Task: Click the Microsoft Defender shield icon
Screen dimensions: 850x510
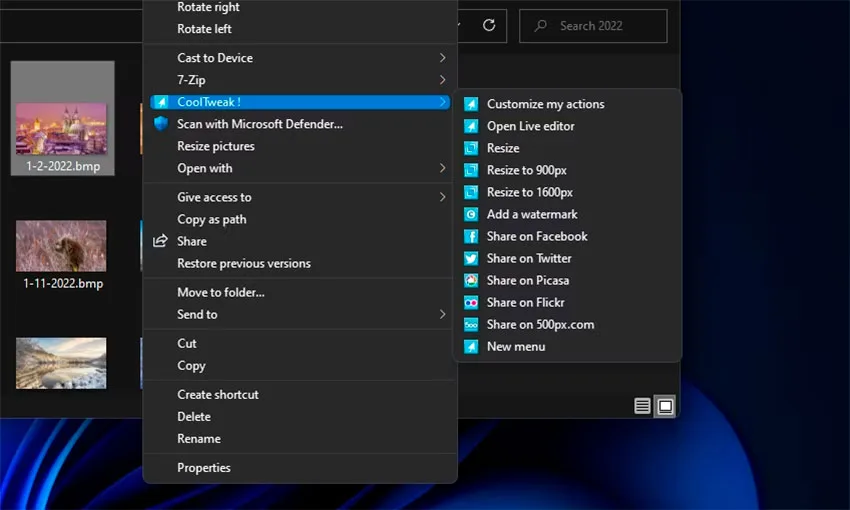Action: click(160, 124)
